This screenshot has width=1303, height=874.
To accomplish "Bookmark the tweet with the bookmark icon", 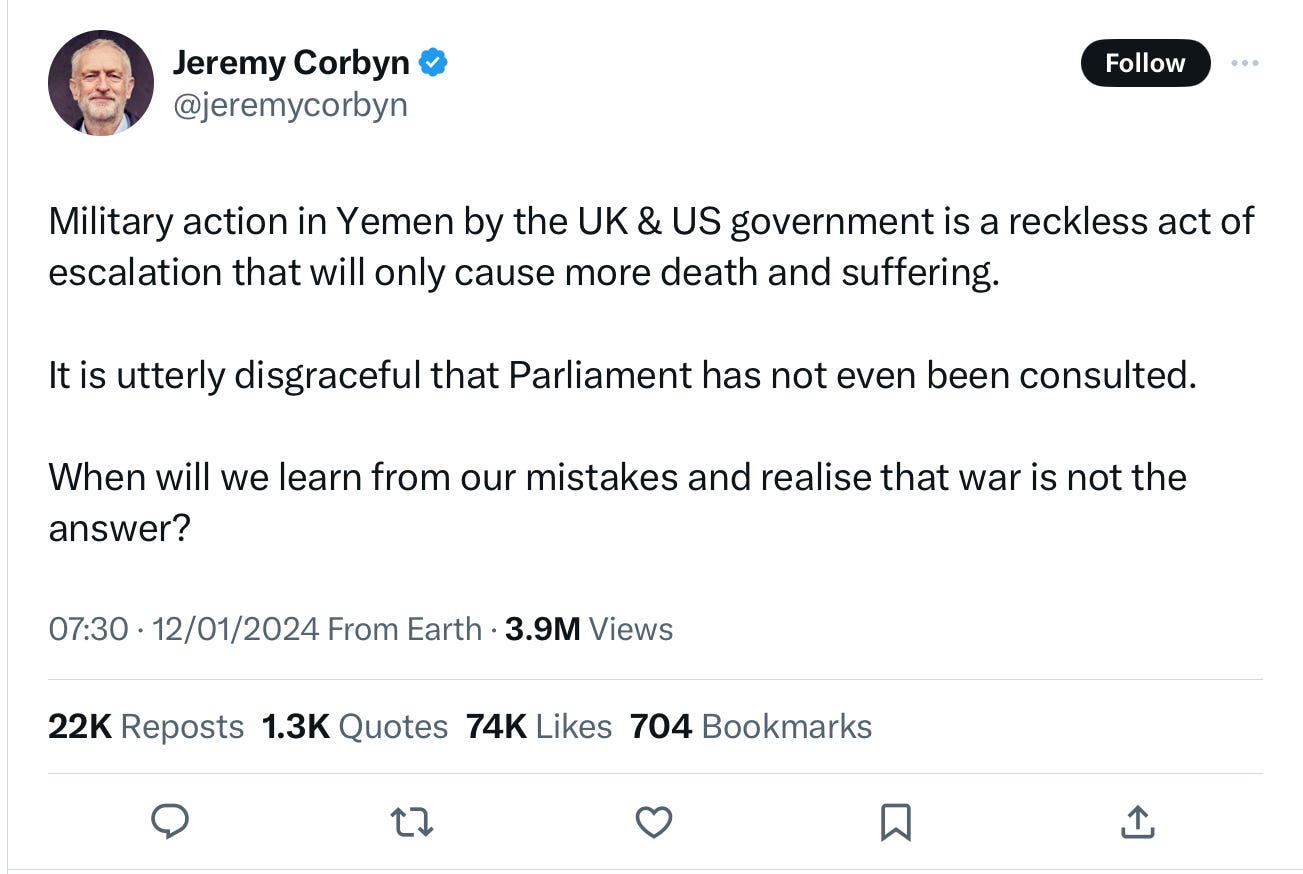I will 896,822.
